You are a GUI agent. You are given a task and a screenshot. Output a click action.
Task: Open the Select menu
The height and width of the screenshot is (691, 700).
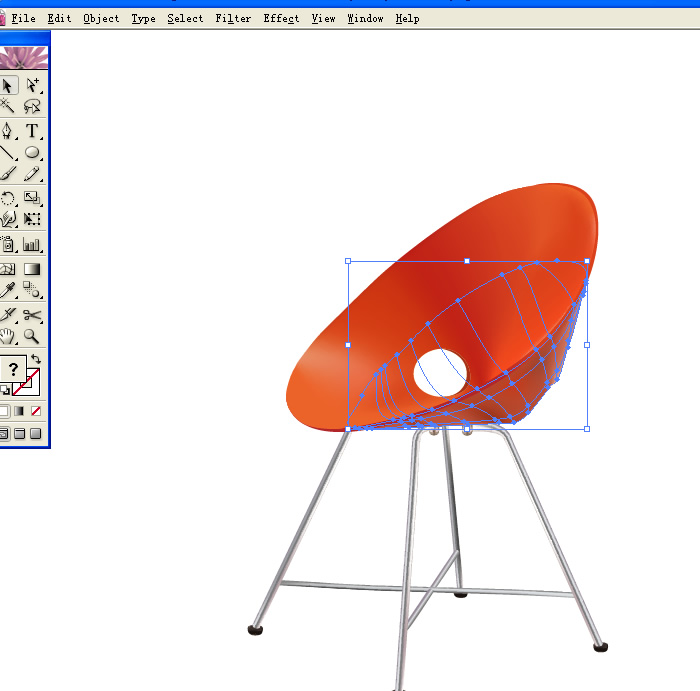tap(185, 18)
